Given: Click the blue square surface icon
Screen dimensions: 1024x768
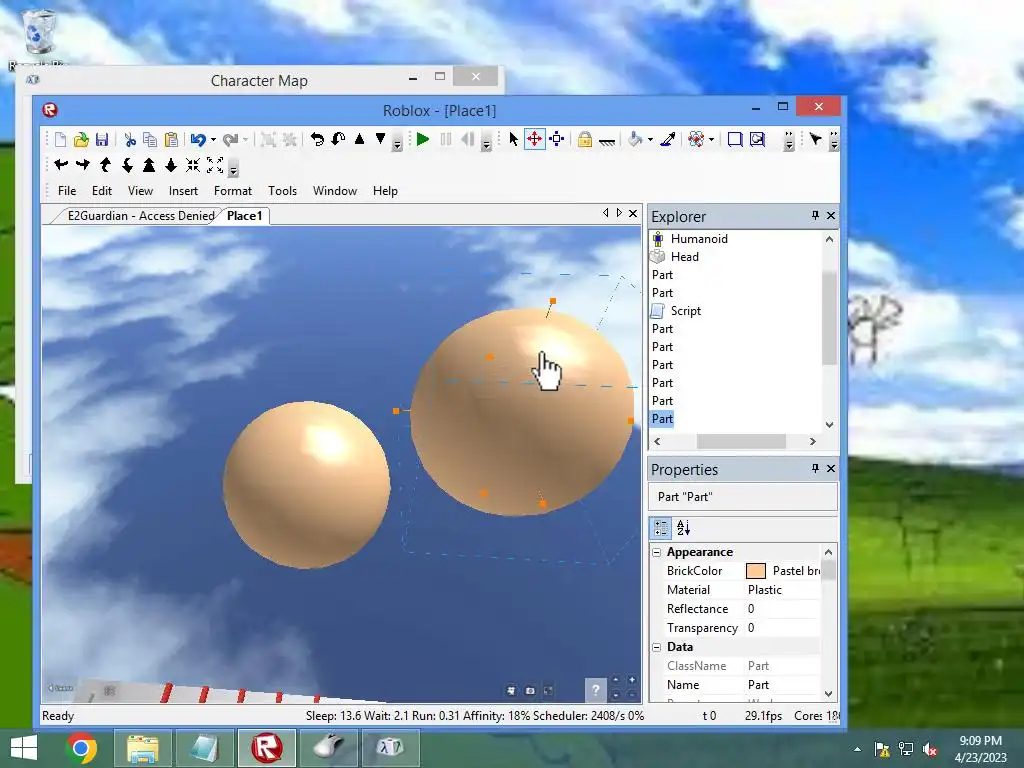Looking at the screenshot, I should click(x=735, y=139).
